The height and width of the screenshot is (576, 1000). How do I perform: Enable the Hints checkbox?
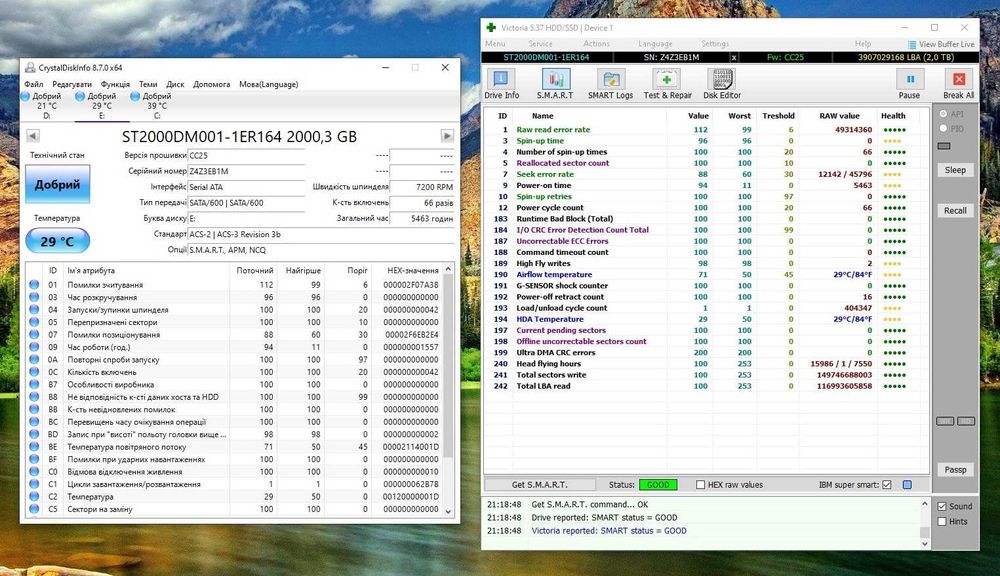(942, 521)
